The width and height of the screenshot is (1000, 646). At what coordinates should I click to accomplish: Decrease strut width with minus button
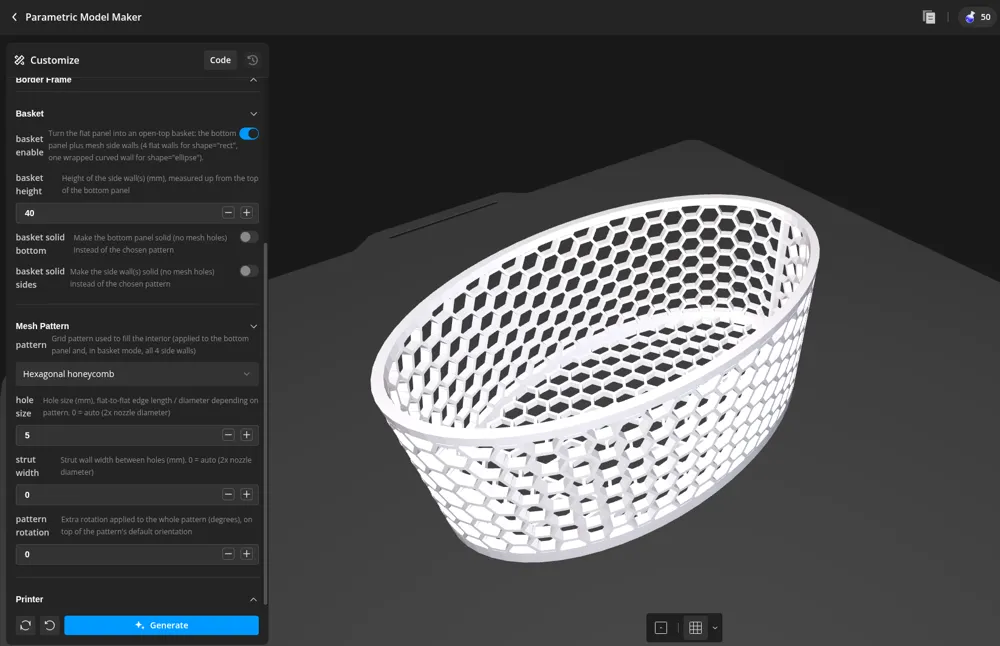point(228,494)
